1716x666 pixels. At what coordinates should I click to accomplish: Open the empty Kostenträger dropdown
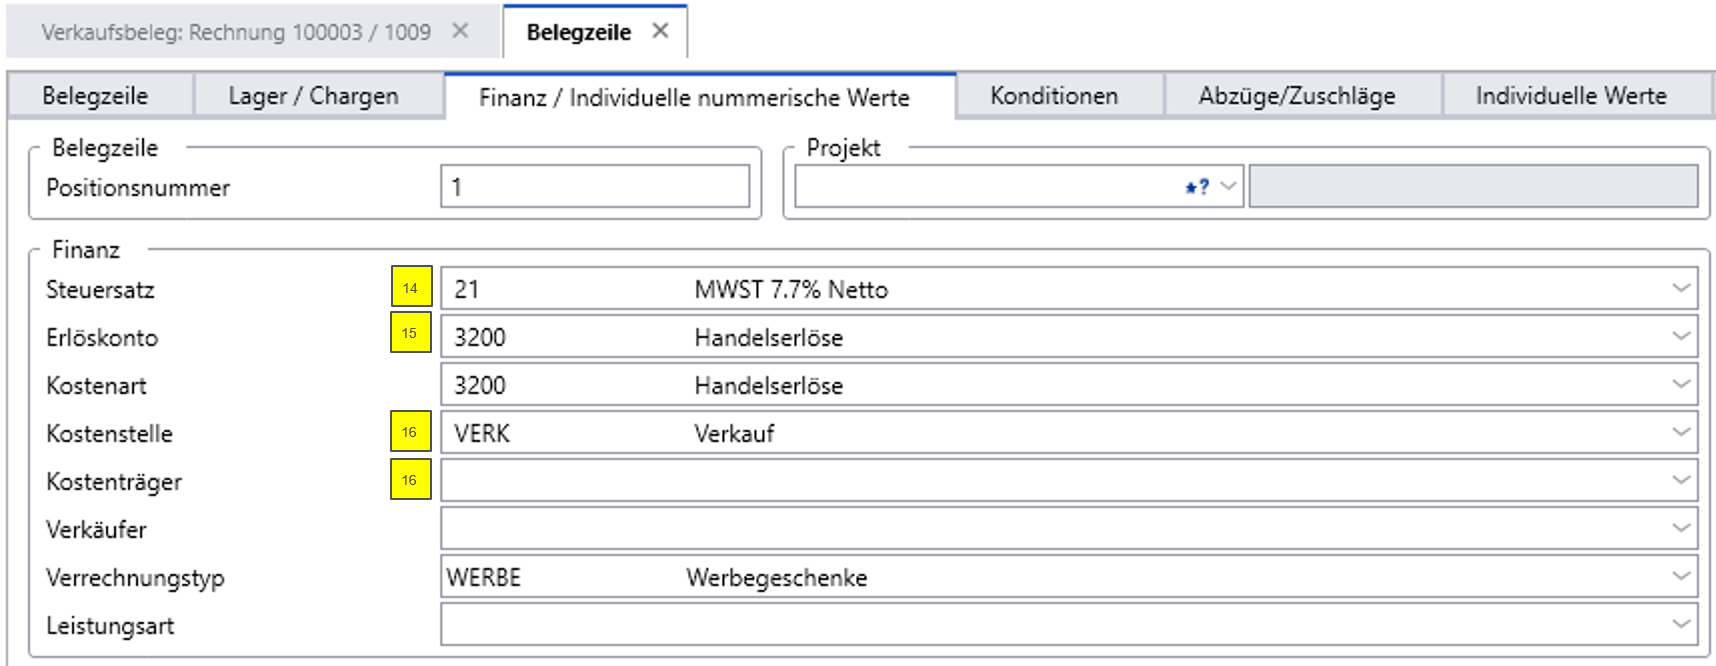click(x=1680, y=481)
